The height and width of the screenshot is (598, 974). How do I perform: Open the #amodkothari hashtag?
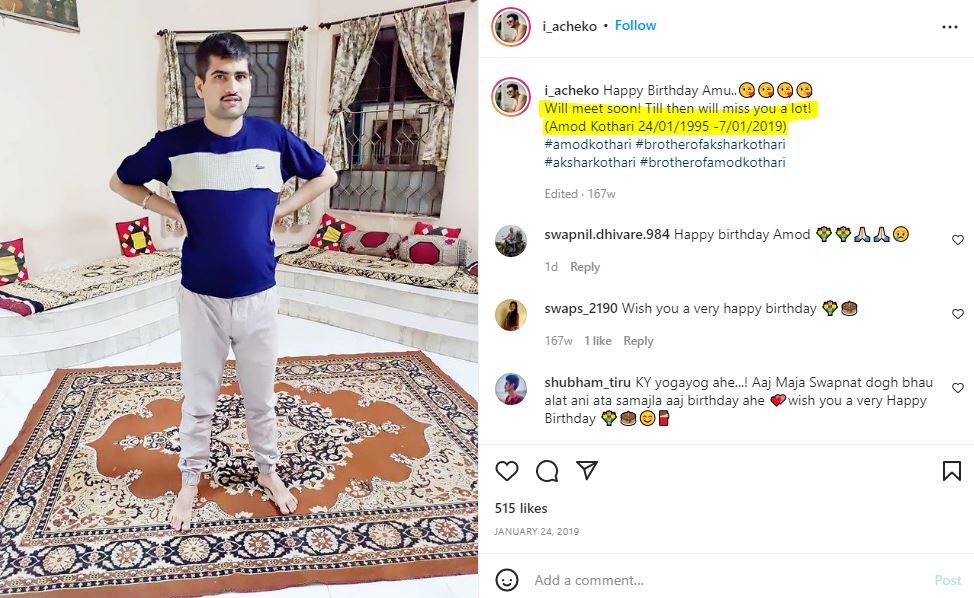[588, 144]
